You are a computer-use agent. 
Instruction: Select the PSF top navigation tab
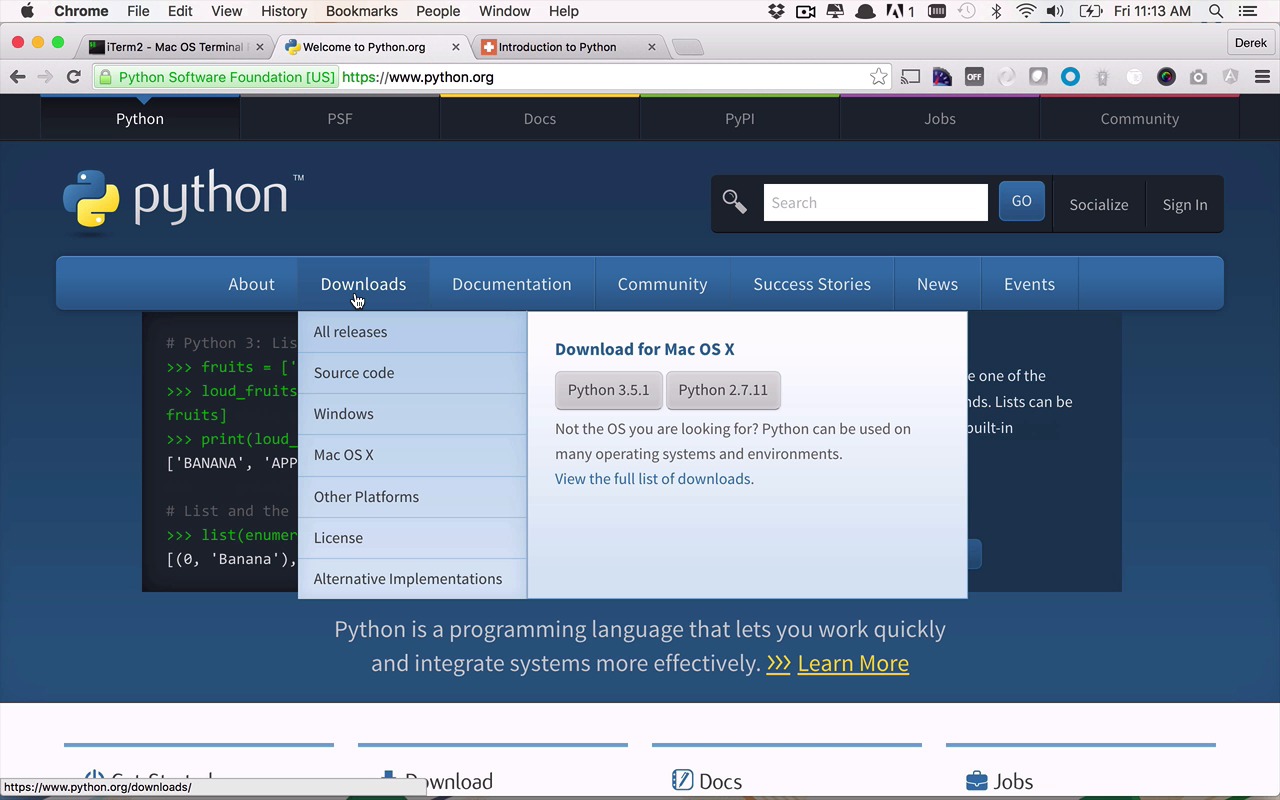click(340, 118)
